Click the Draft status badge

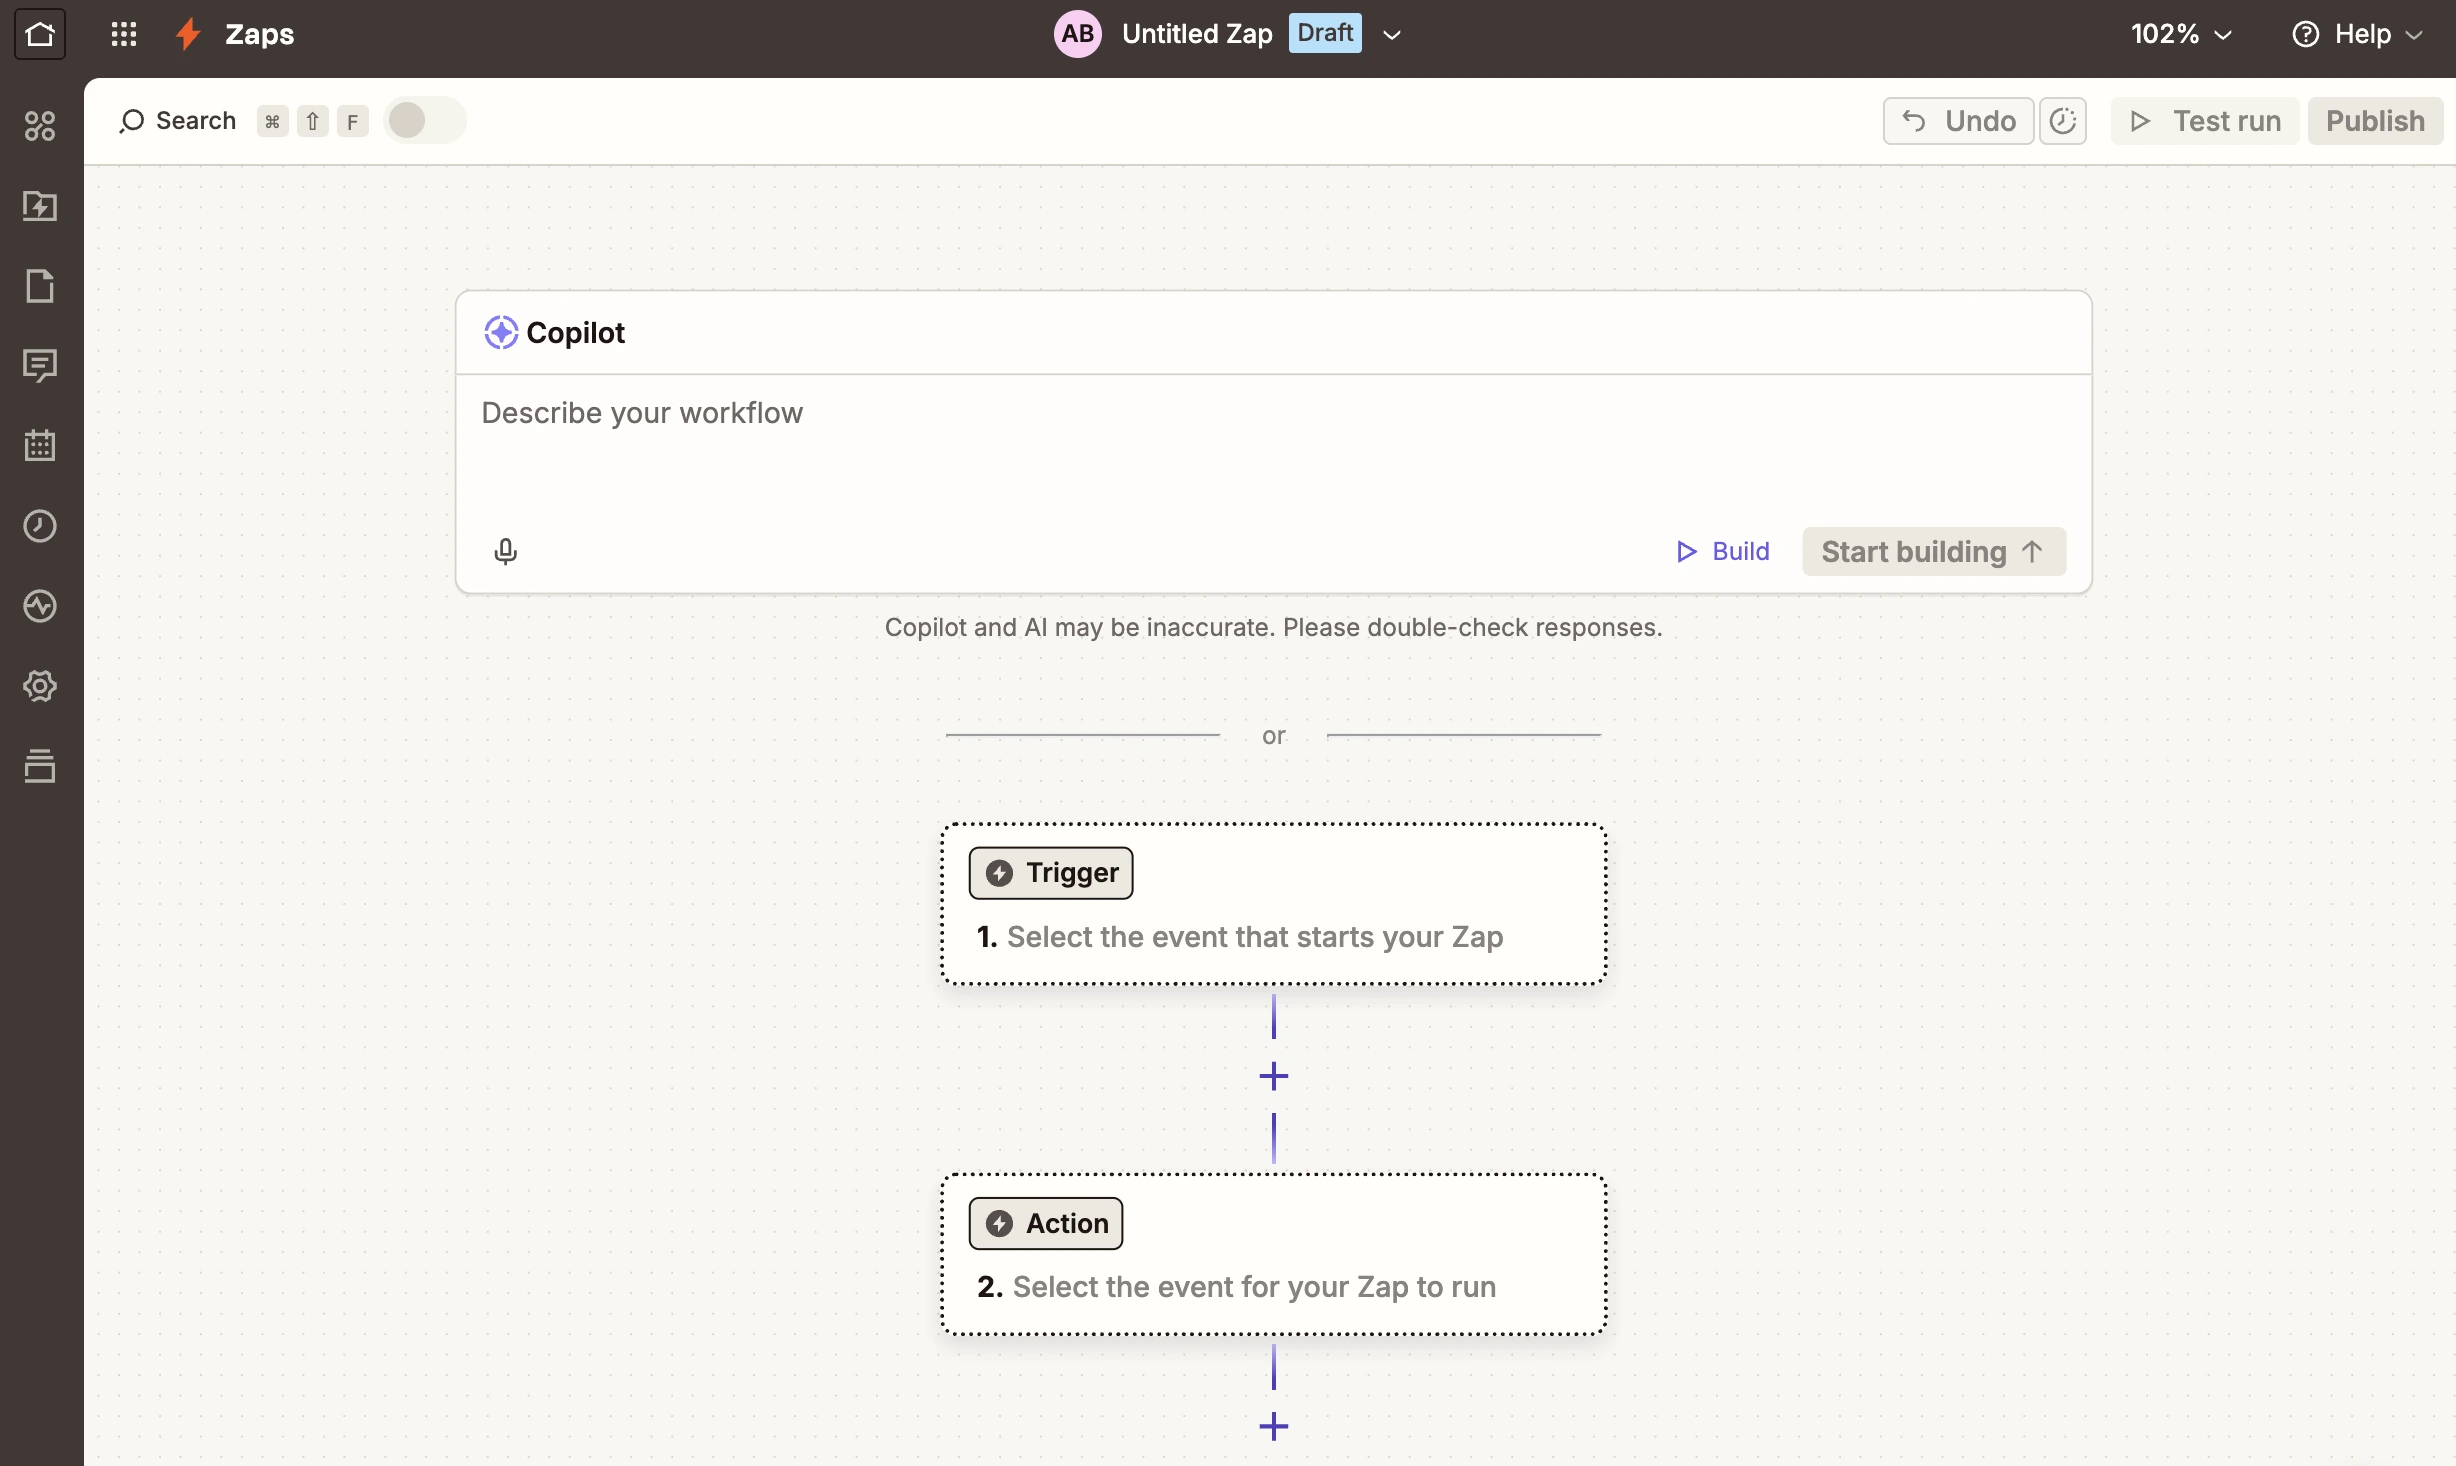pos(1325,33)
